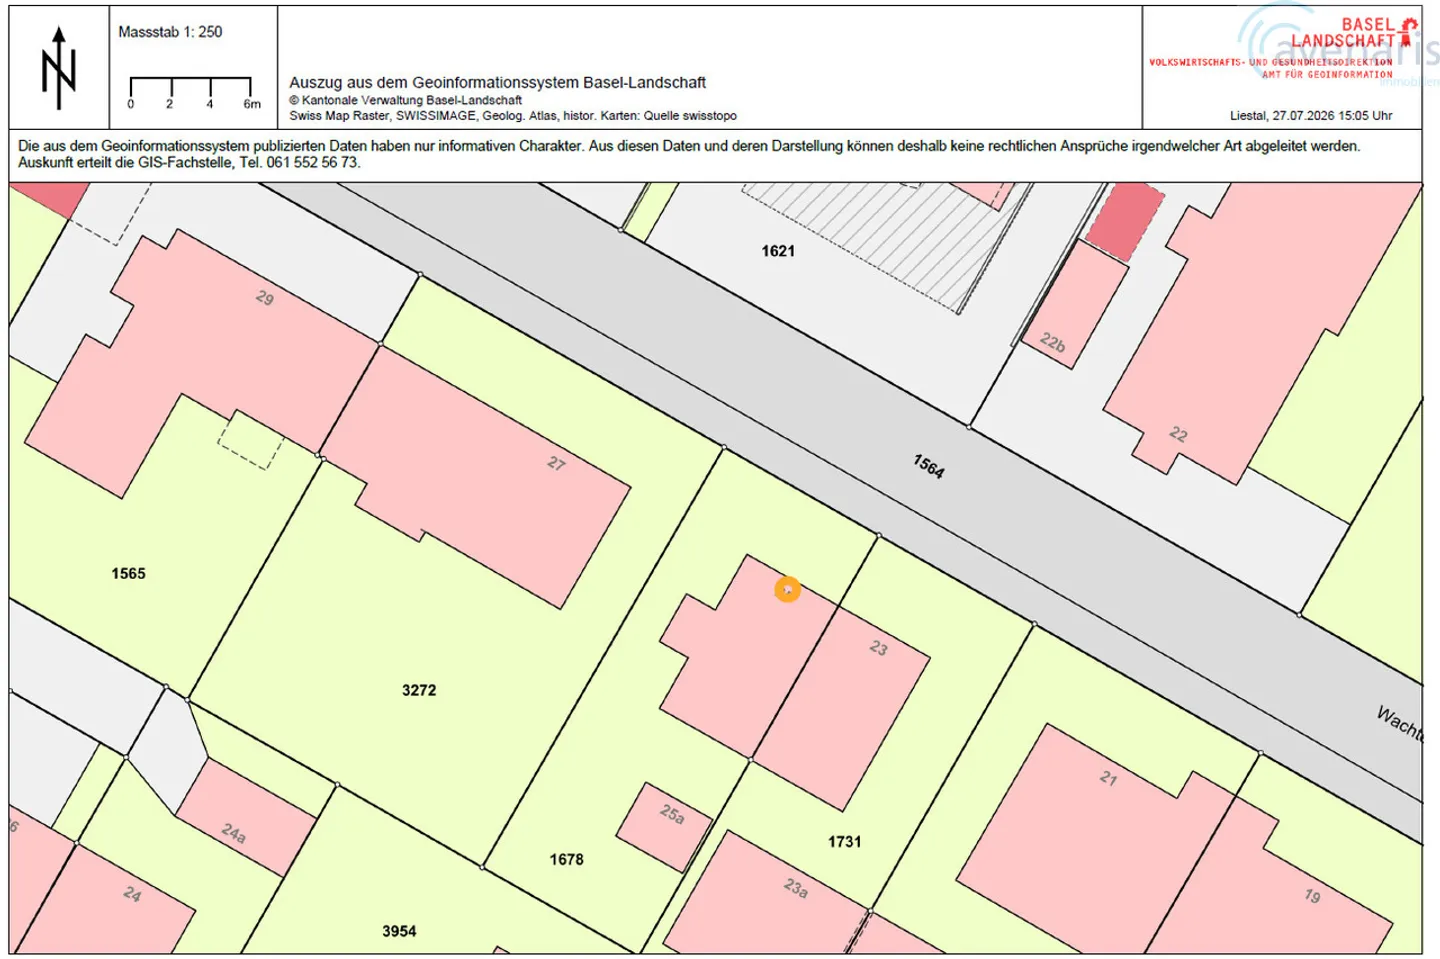The width and height of the screenshot is (1440, 959).
Task: Click house number 23a label
Action: 796,888
